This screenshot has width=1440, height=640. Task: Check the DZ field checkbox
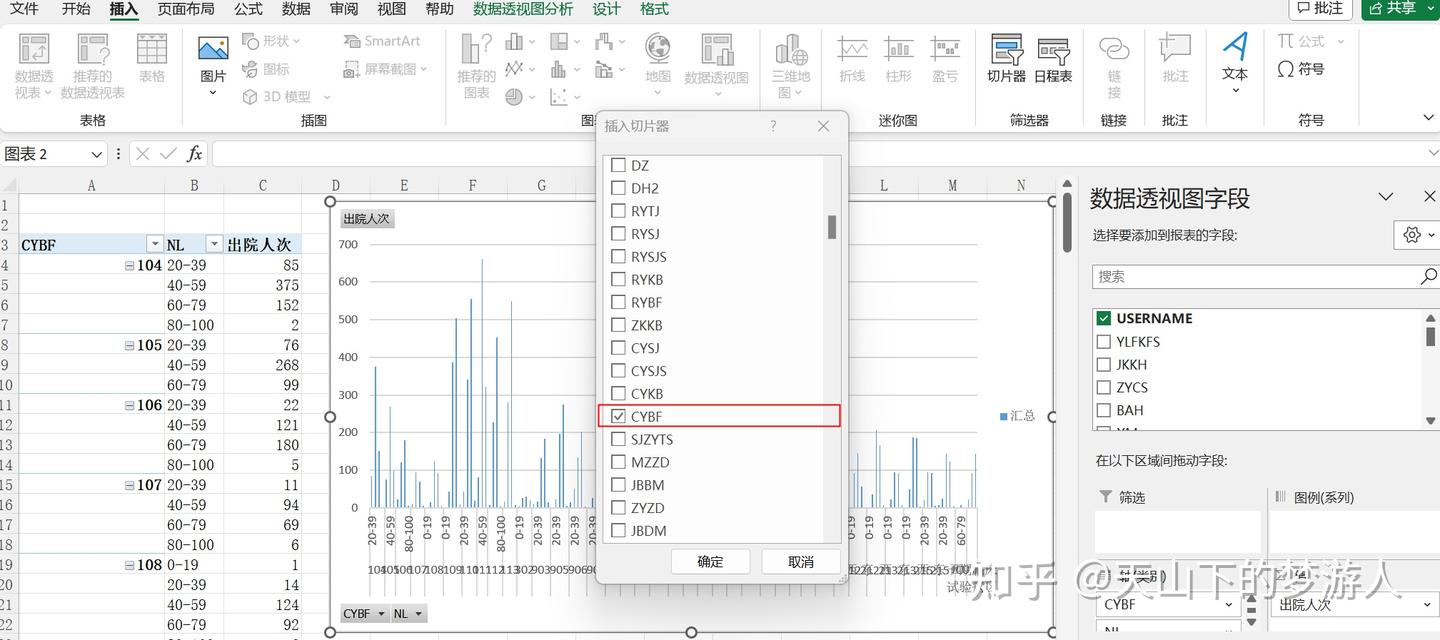(619, 165)
